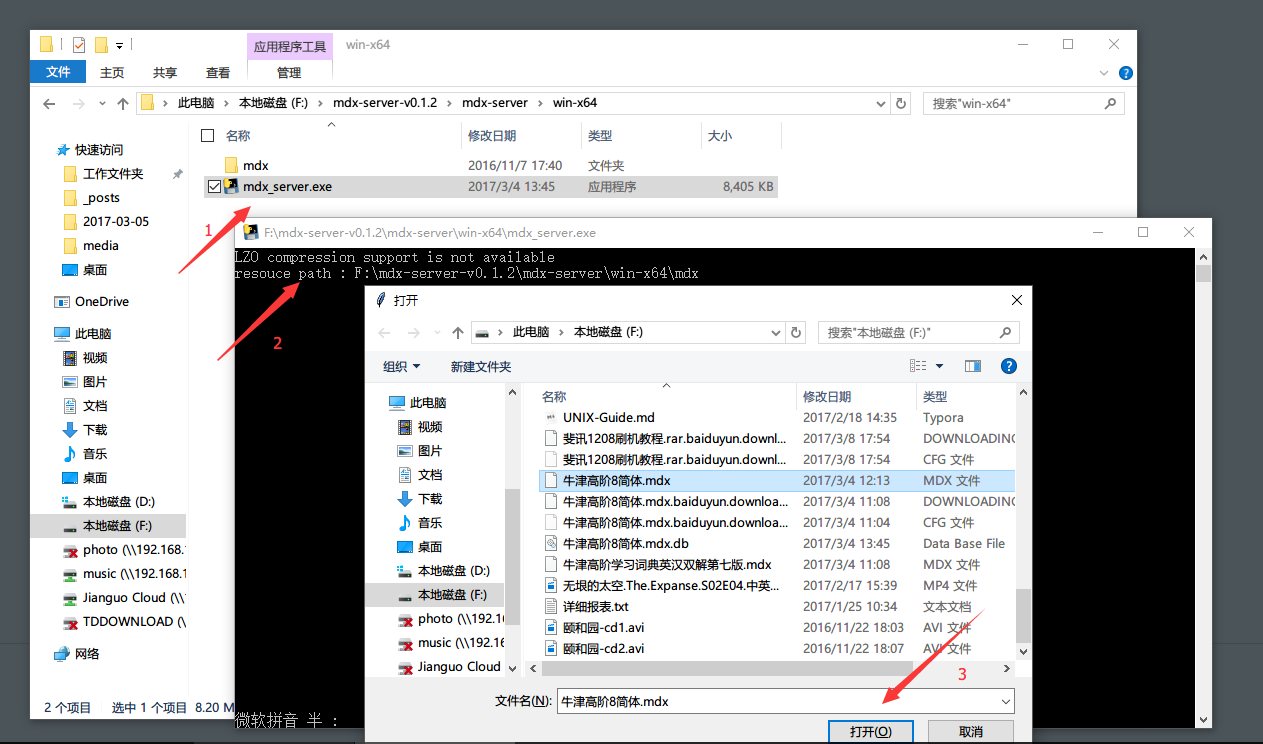Click the help icon in the Open dialog
This screenshot has width=1263, height=744.
[x=1009, y=367]
